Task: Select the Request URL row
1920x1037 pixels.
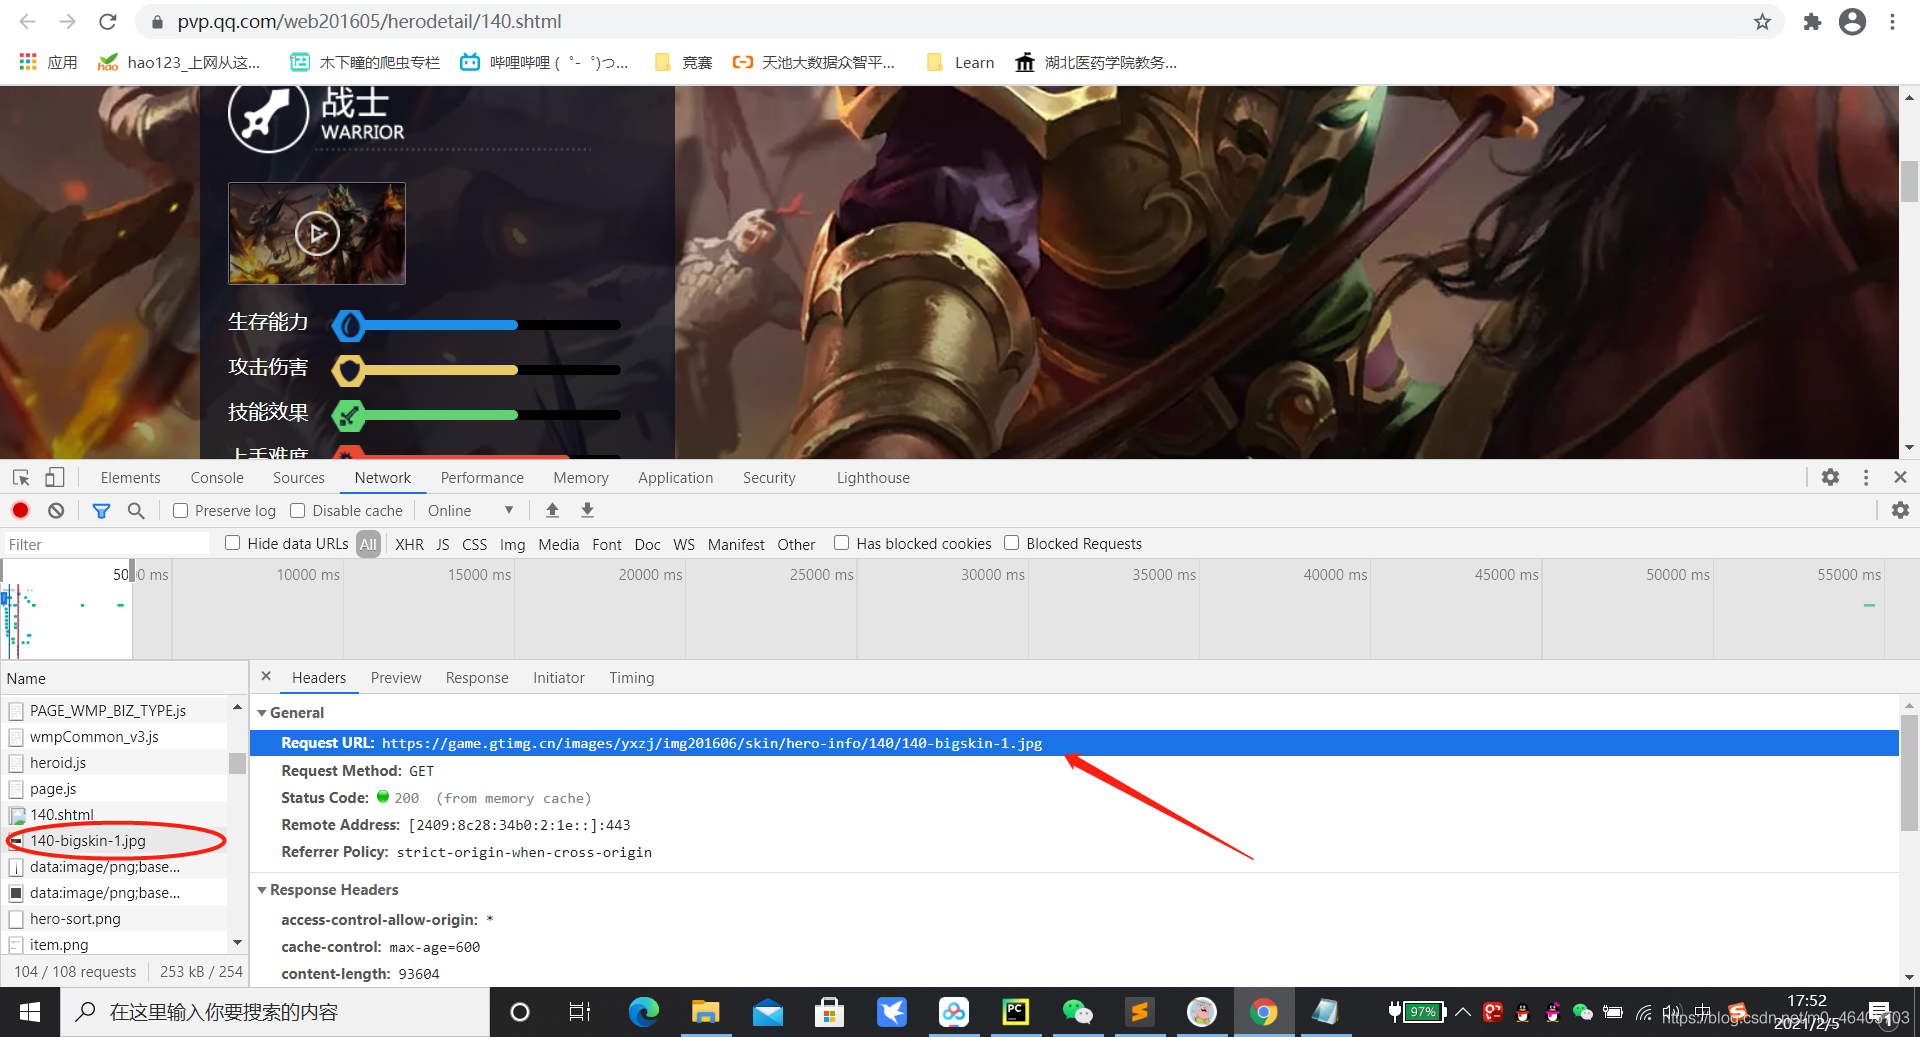Action: click(x=1074, y=743)
